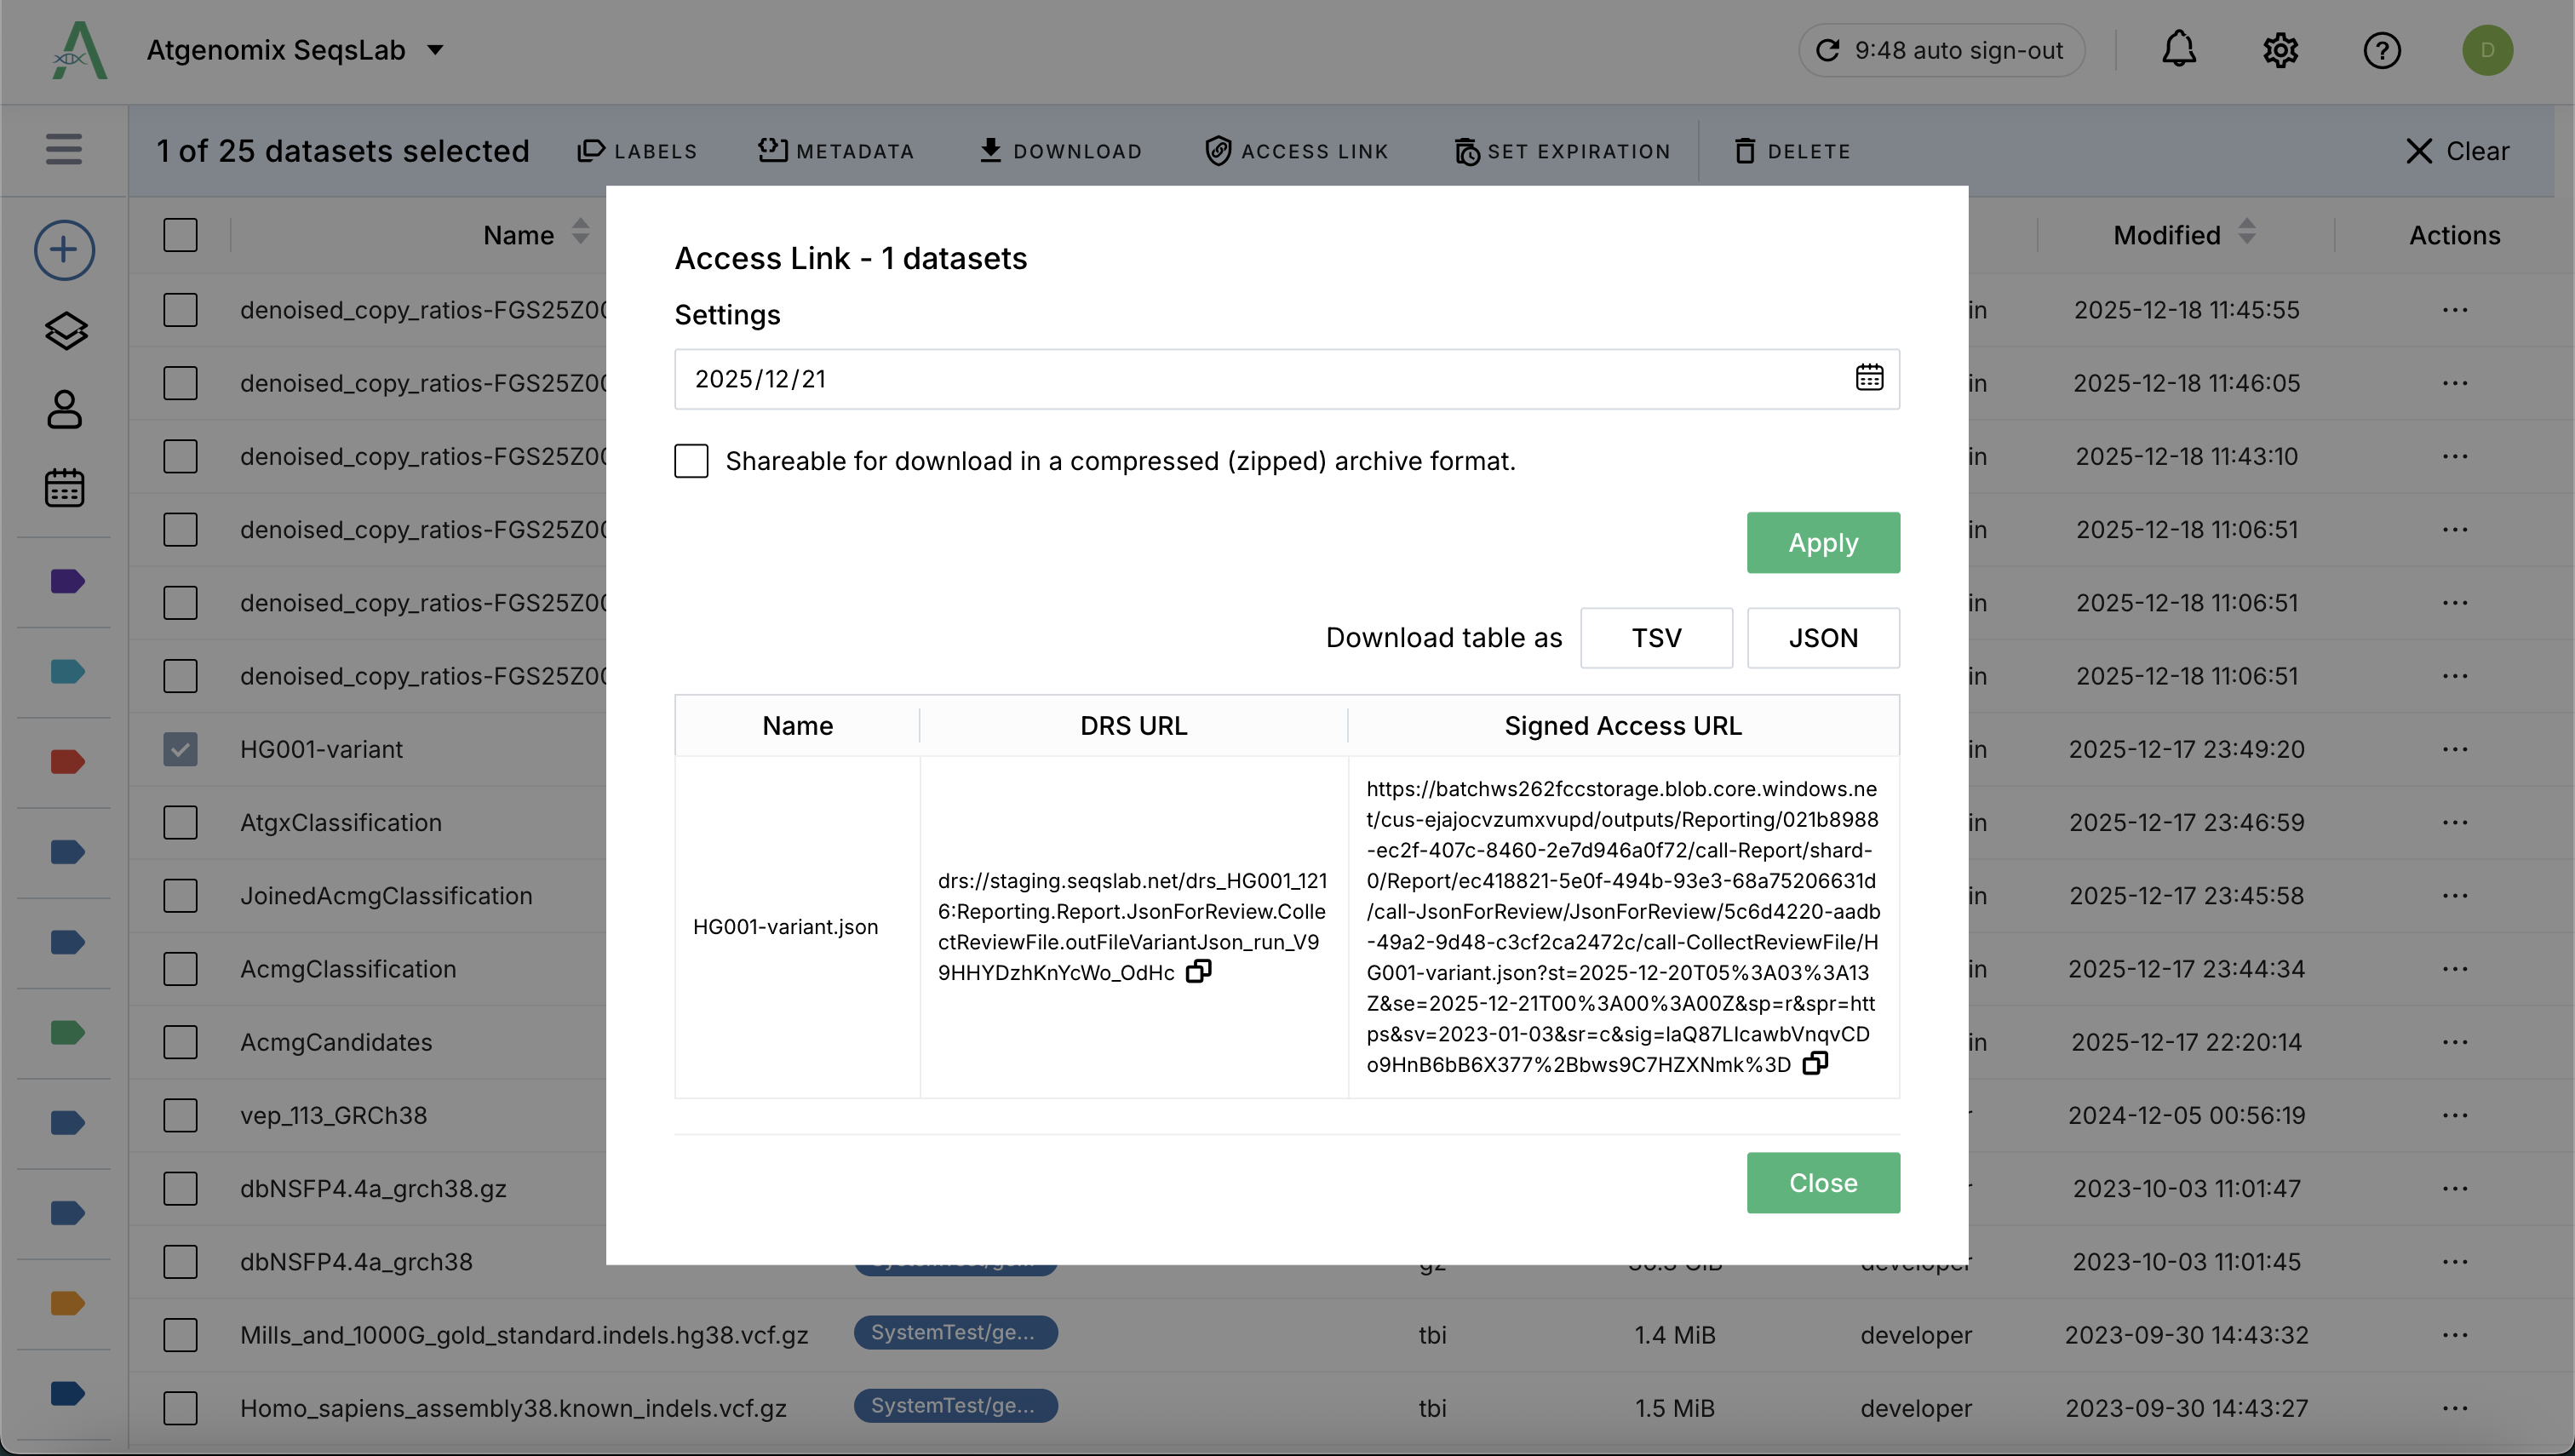
Task: Open the expiration date calendar picker
Action: (x=1869, y=378)
